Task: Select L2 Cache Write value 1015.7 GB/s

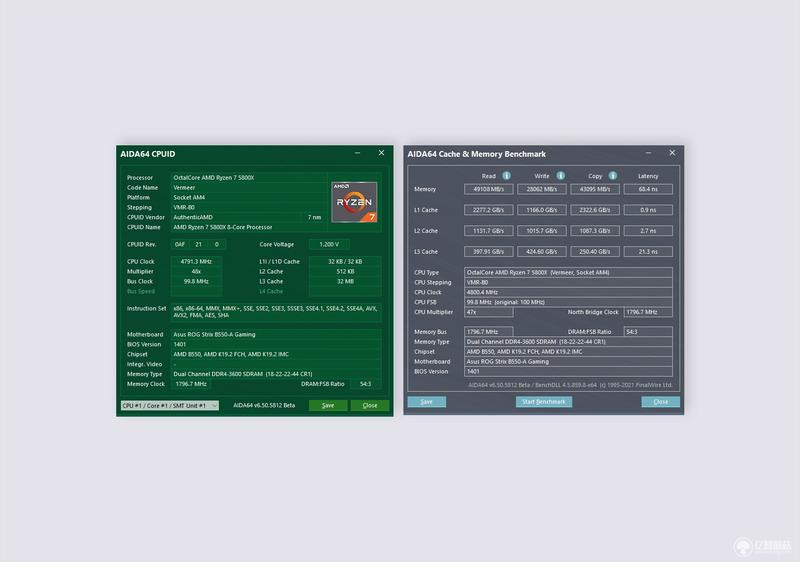Action: (x=541, y=231)
